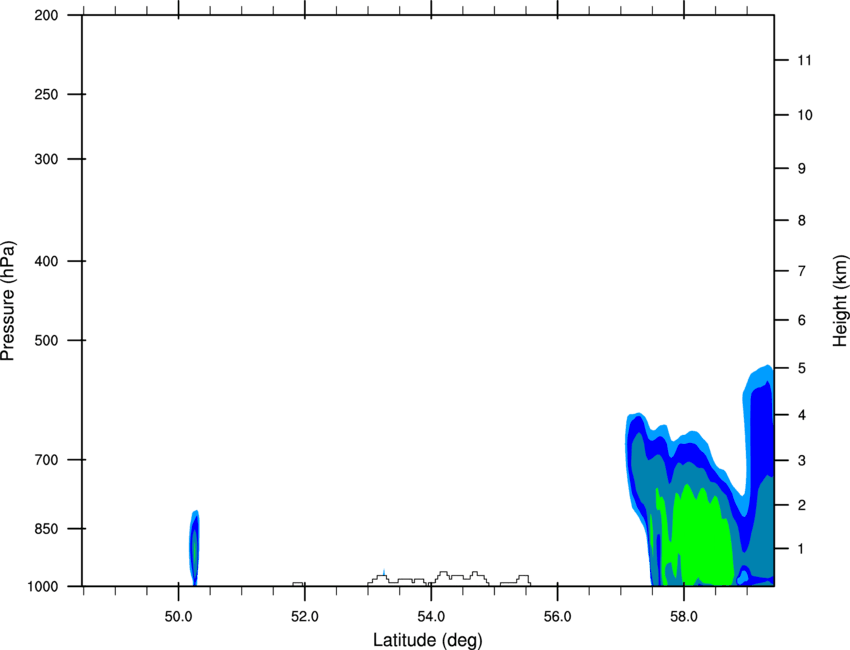Click the 'Latitude (deg)' axis title
Viewport: 850px width, 650px height.
427,640
